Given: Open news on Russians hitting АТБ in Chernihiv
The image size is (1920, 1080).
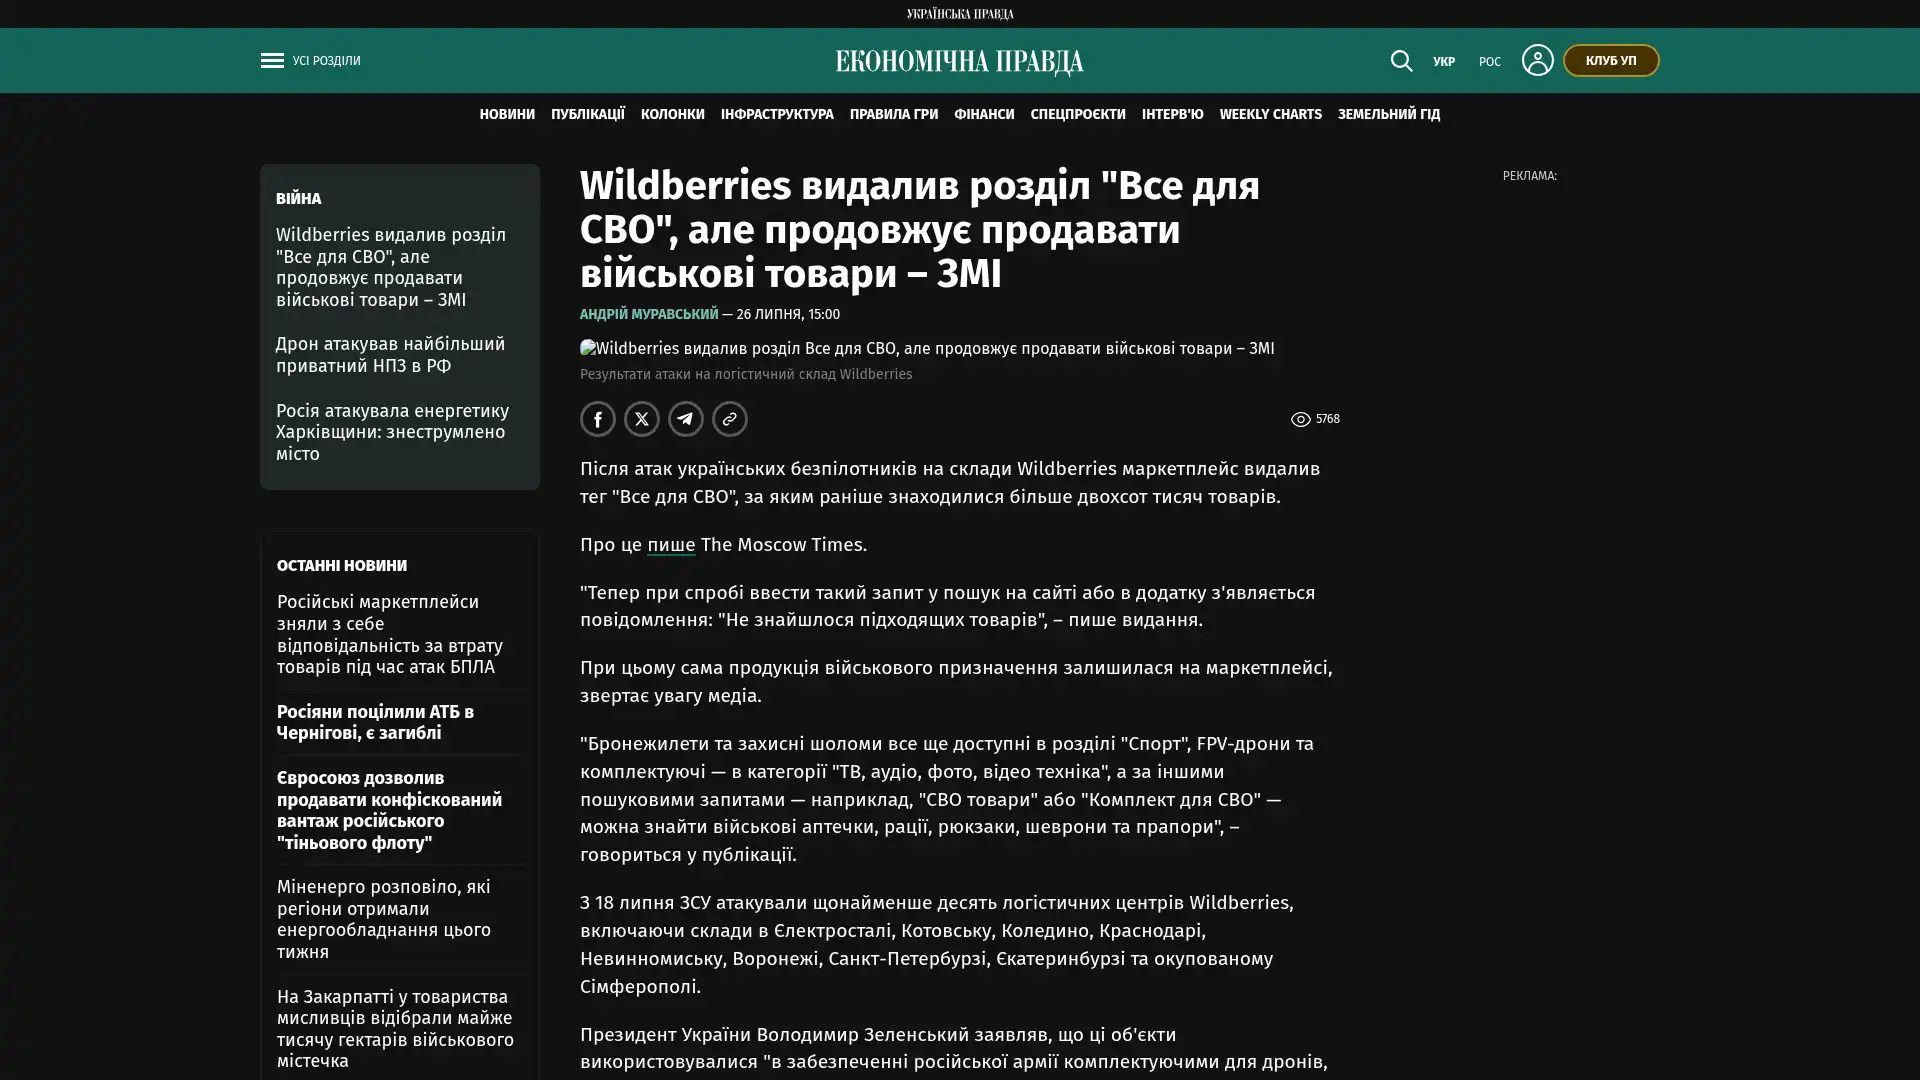Looking at the screenshot, I should point(375,722).
